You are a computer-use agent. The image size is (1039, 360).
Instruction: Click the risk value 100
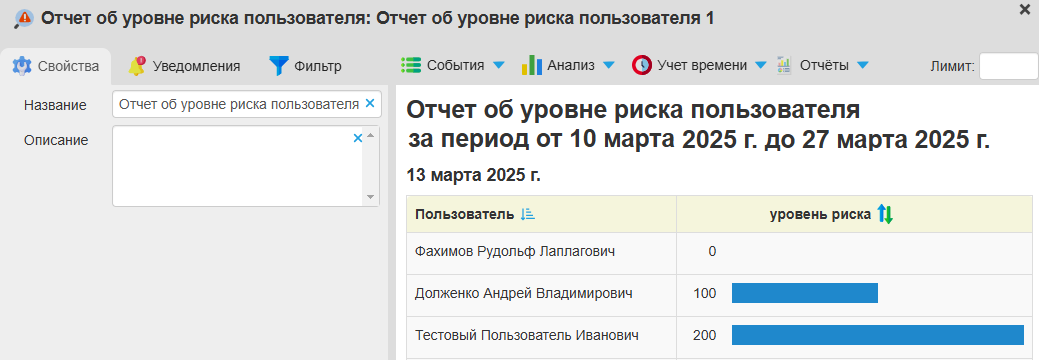[704, 294]
